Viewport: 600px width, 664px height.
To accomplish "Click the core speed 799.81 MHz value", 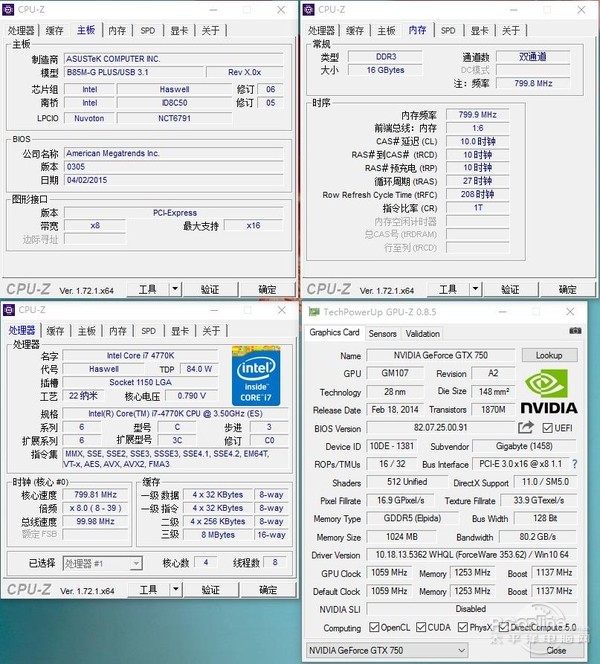I will (x=95, y=494).
